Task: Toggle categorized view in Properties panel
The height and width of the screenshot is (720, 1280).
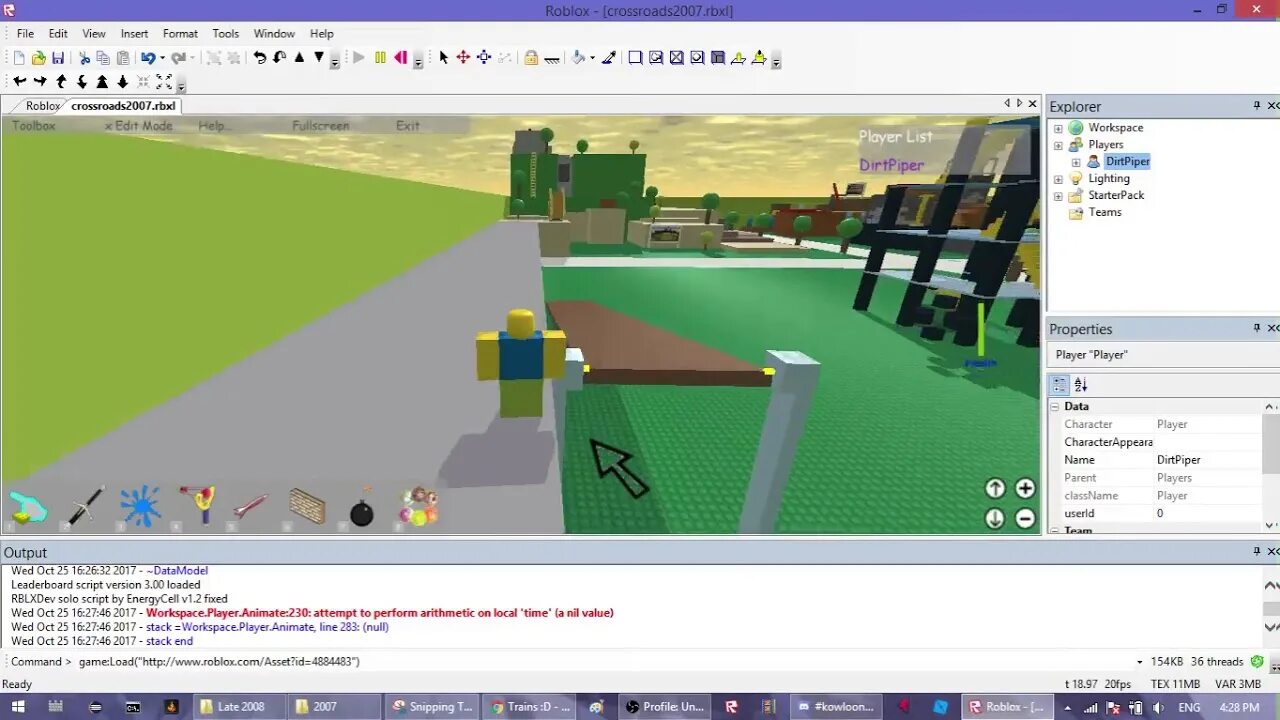Action: coord(1058,385)
